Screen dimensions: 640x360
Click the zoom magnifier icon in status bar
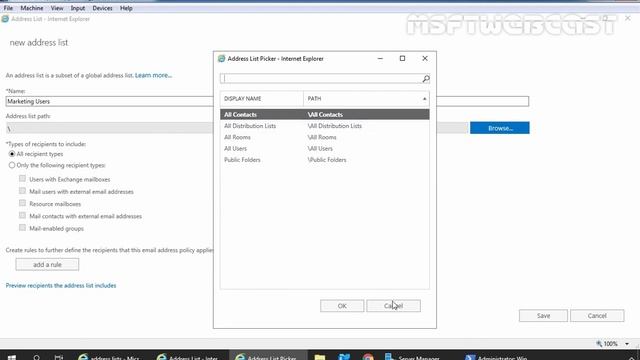point(599,344)
